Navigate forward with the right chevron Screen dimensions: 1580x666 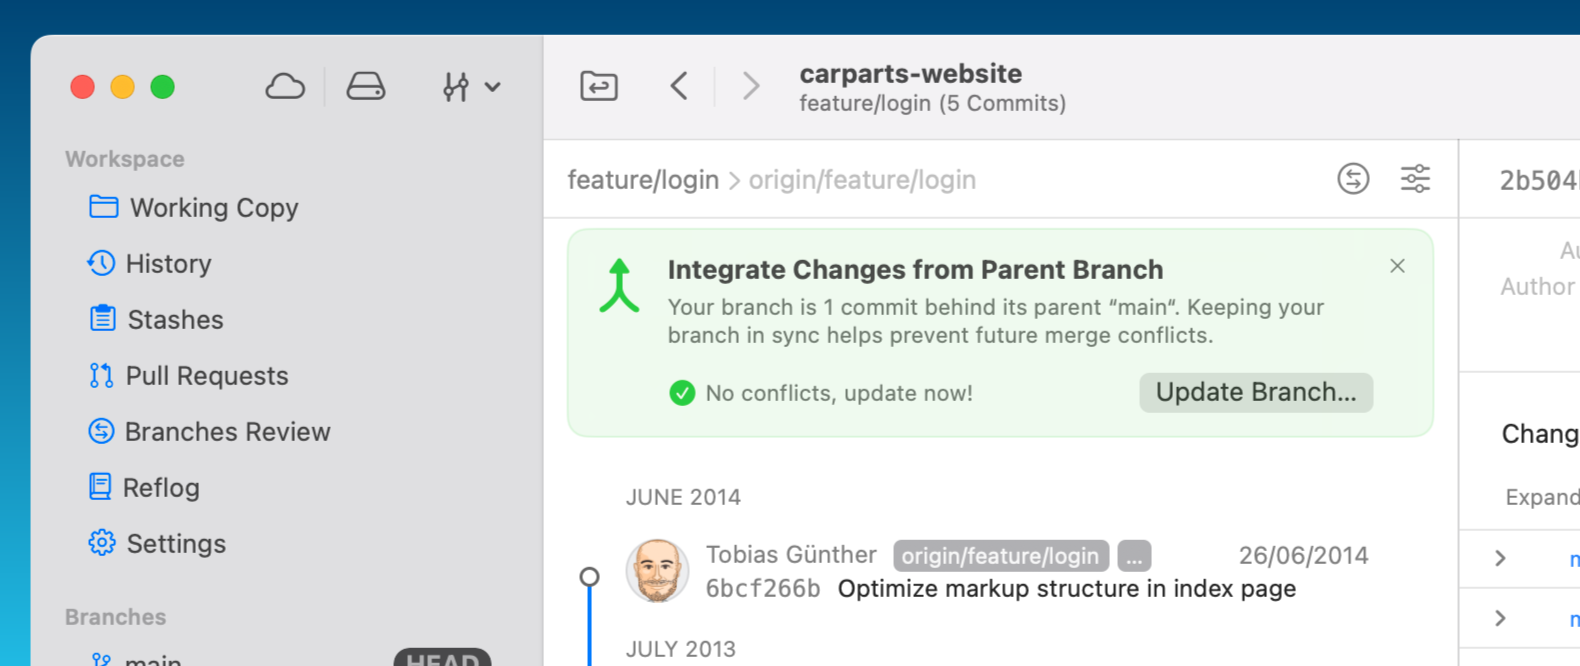pos(751,86)
